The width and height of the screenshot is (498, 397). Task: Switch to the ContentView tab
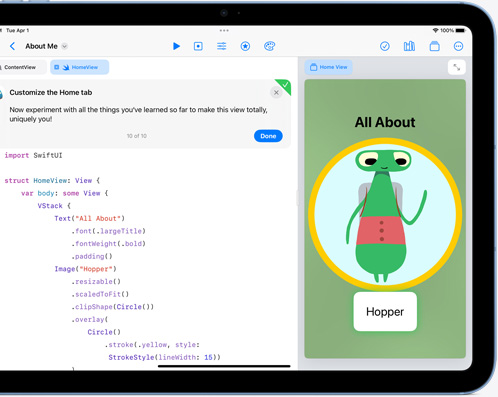pos(21,67)
